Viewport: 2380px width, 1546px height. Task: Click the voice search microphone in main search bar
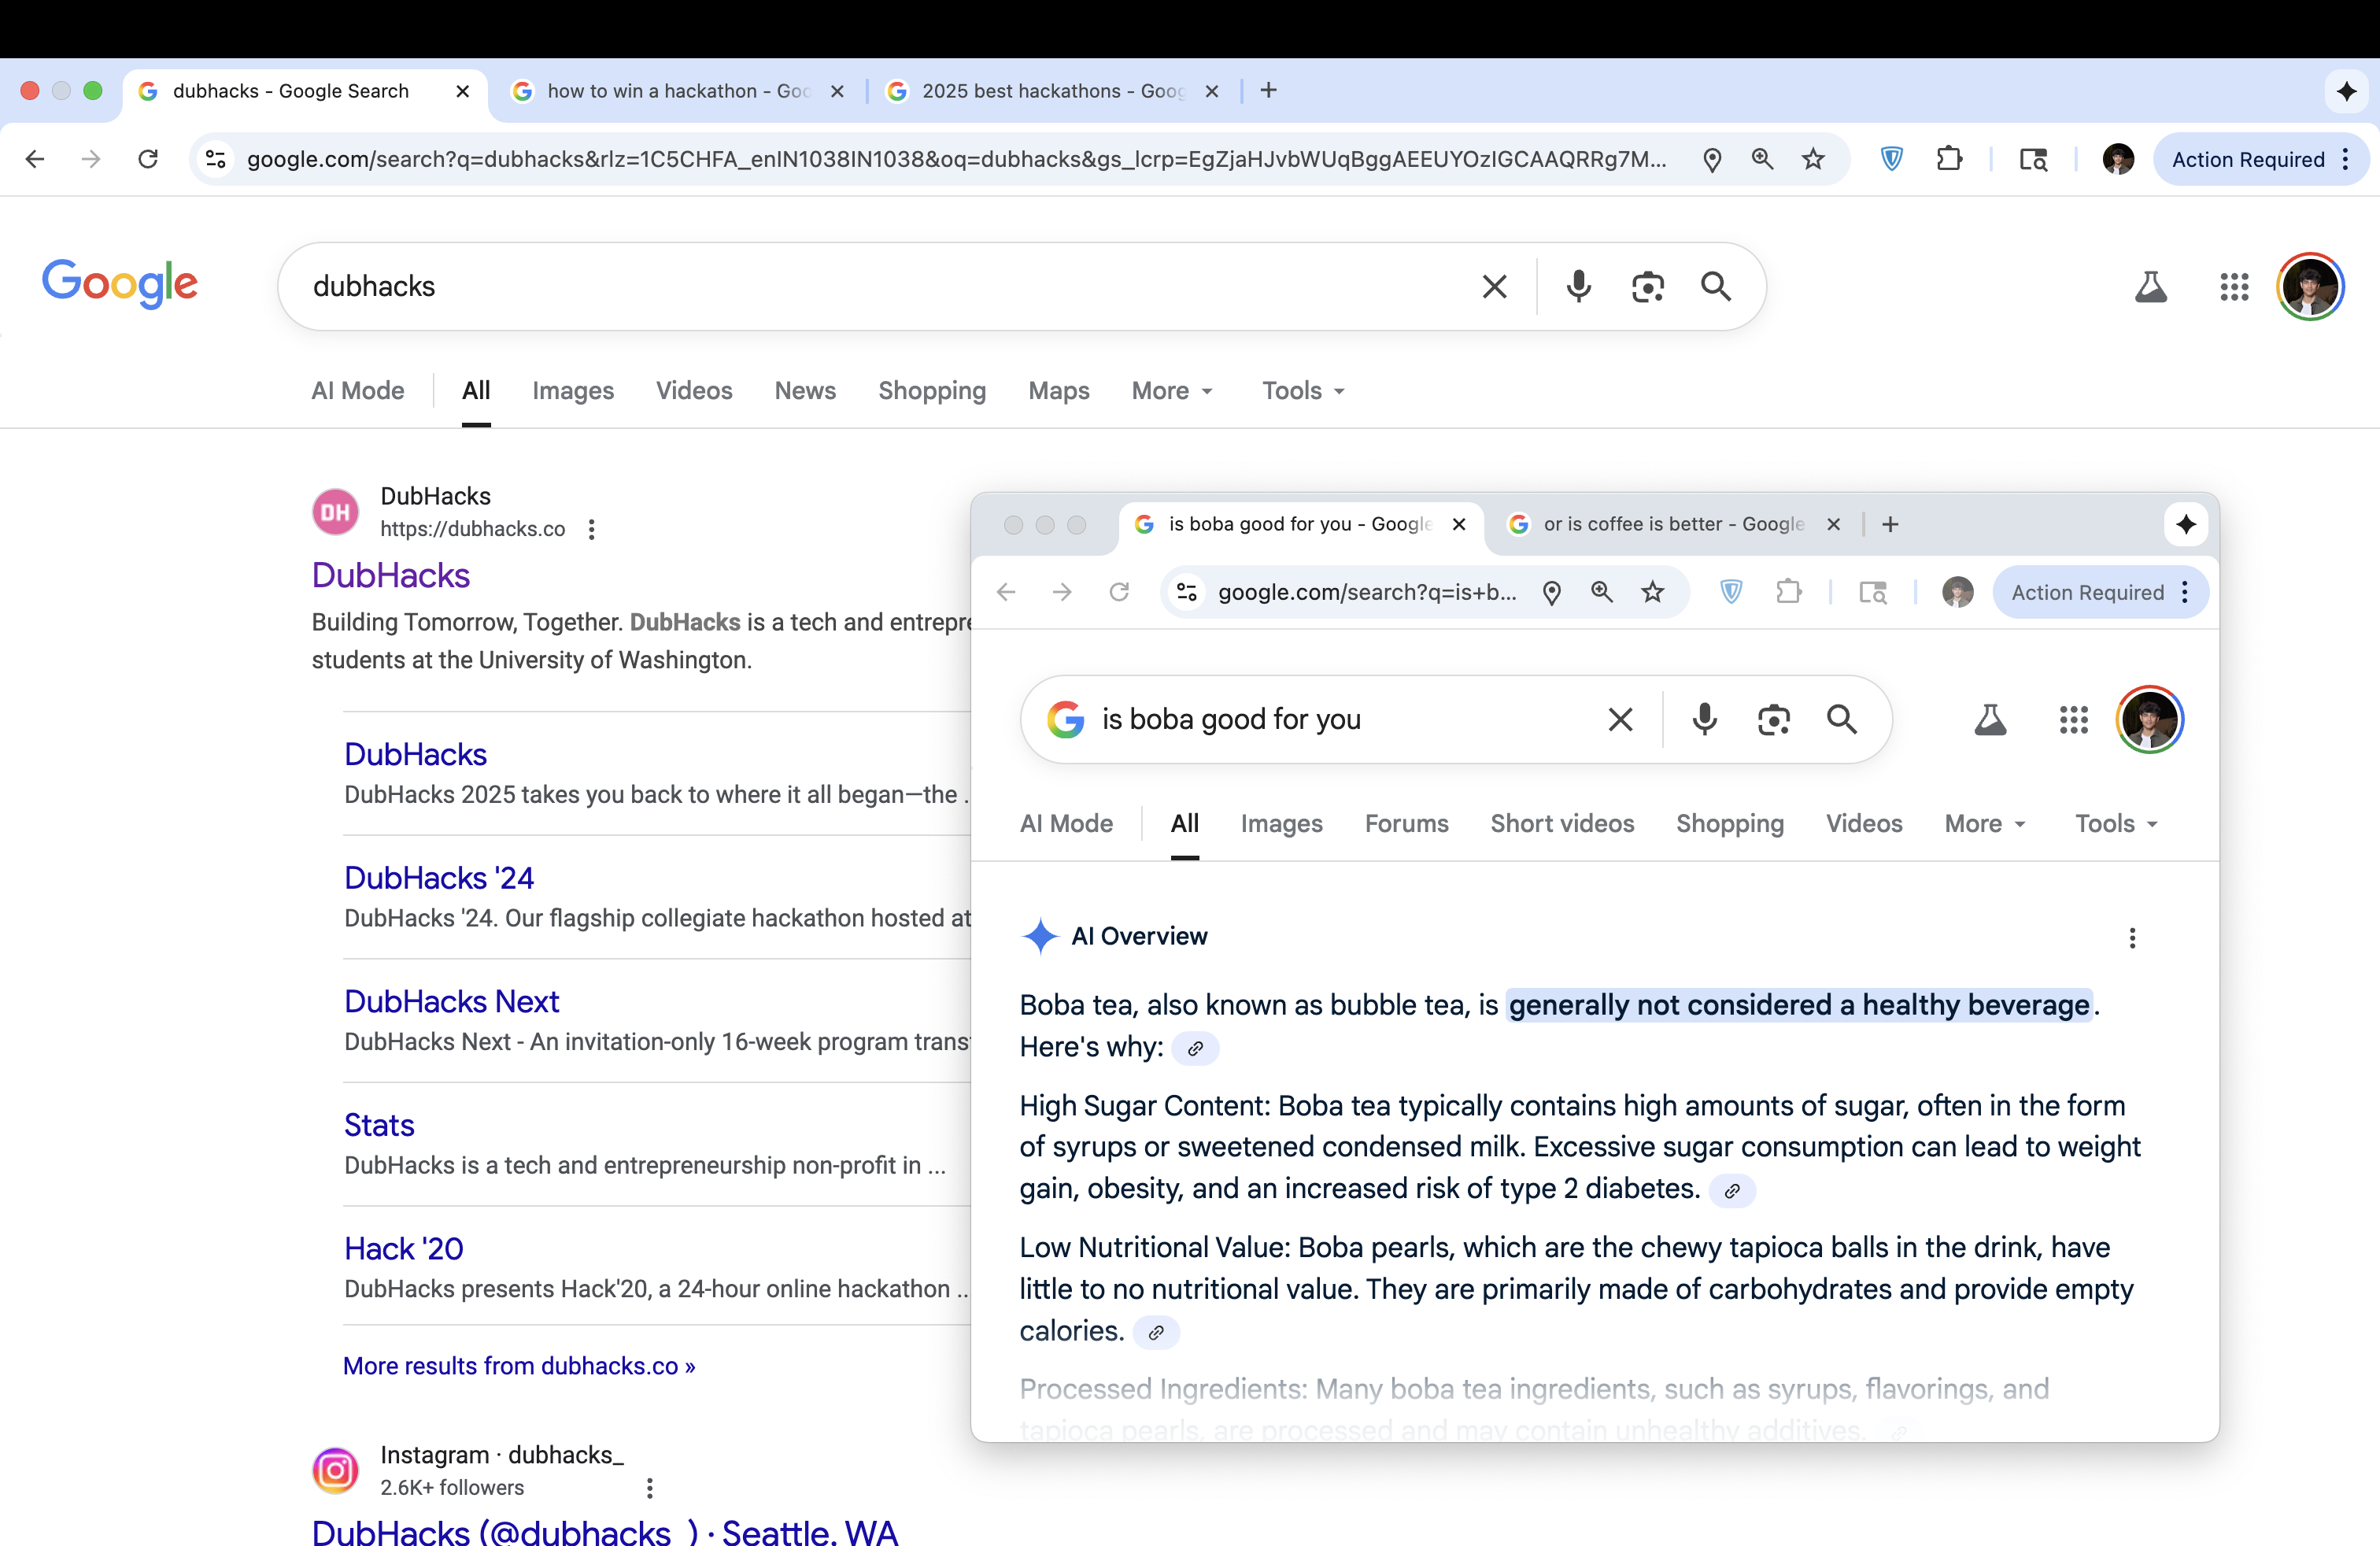point(1578,287)
